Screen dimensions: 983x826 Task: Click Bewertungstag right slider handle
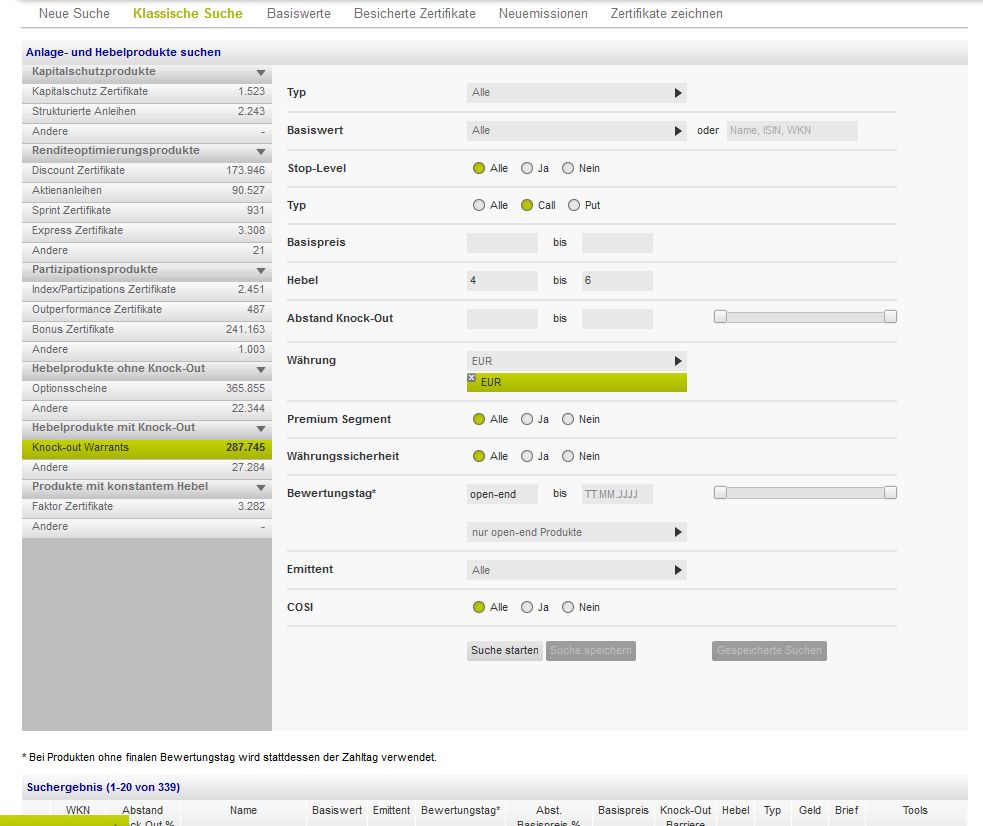[890, 493]
